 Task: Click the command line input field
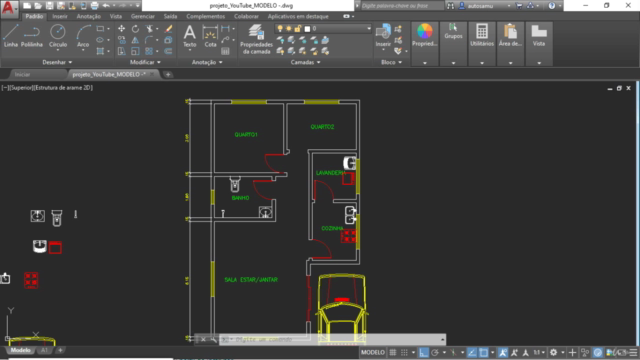331,339
